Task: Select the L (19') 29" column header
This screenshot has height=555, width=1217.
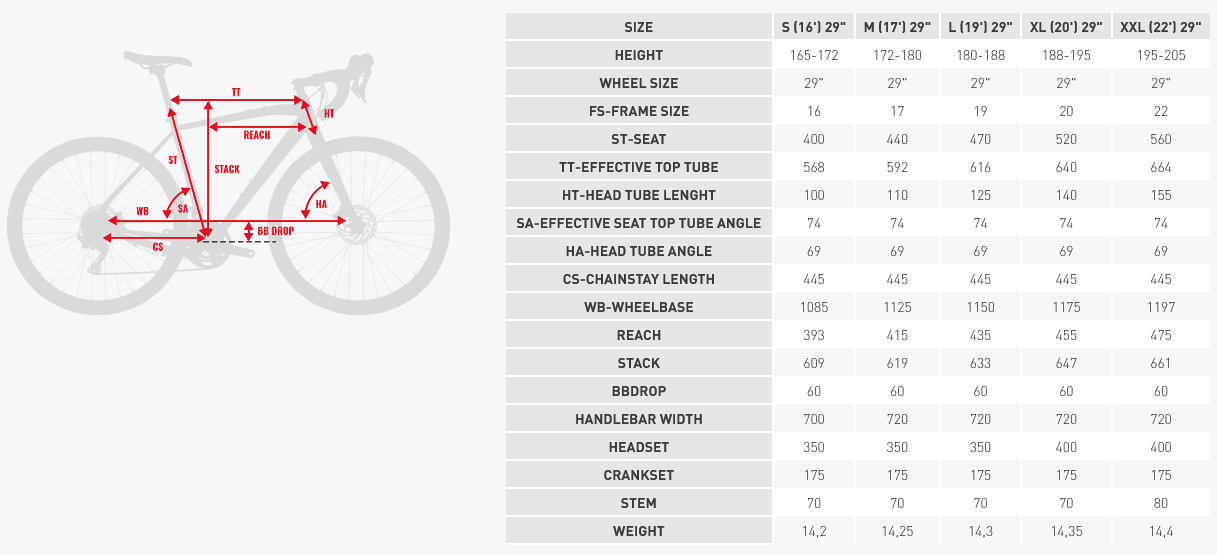Action: 980,27
